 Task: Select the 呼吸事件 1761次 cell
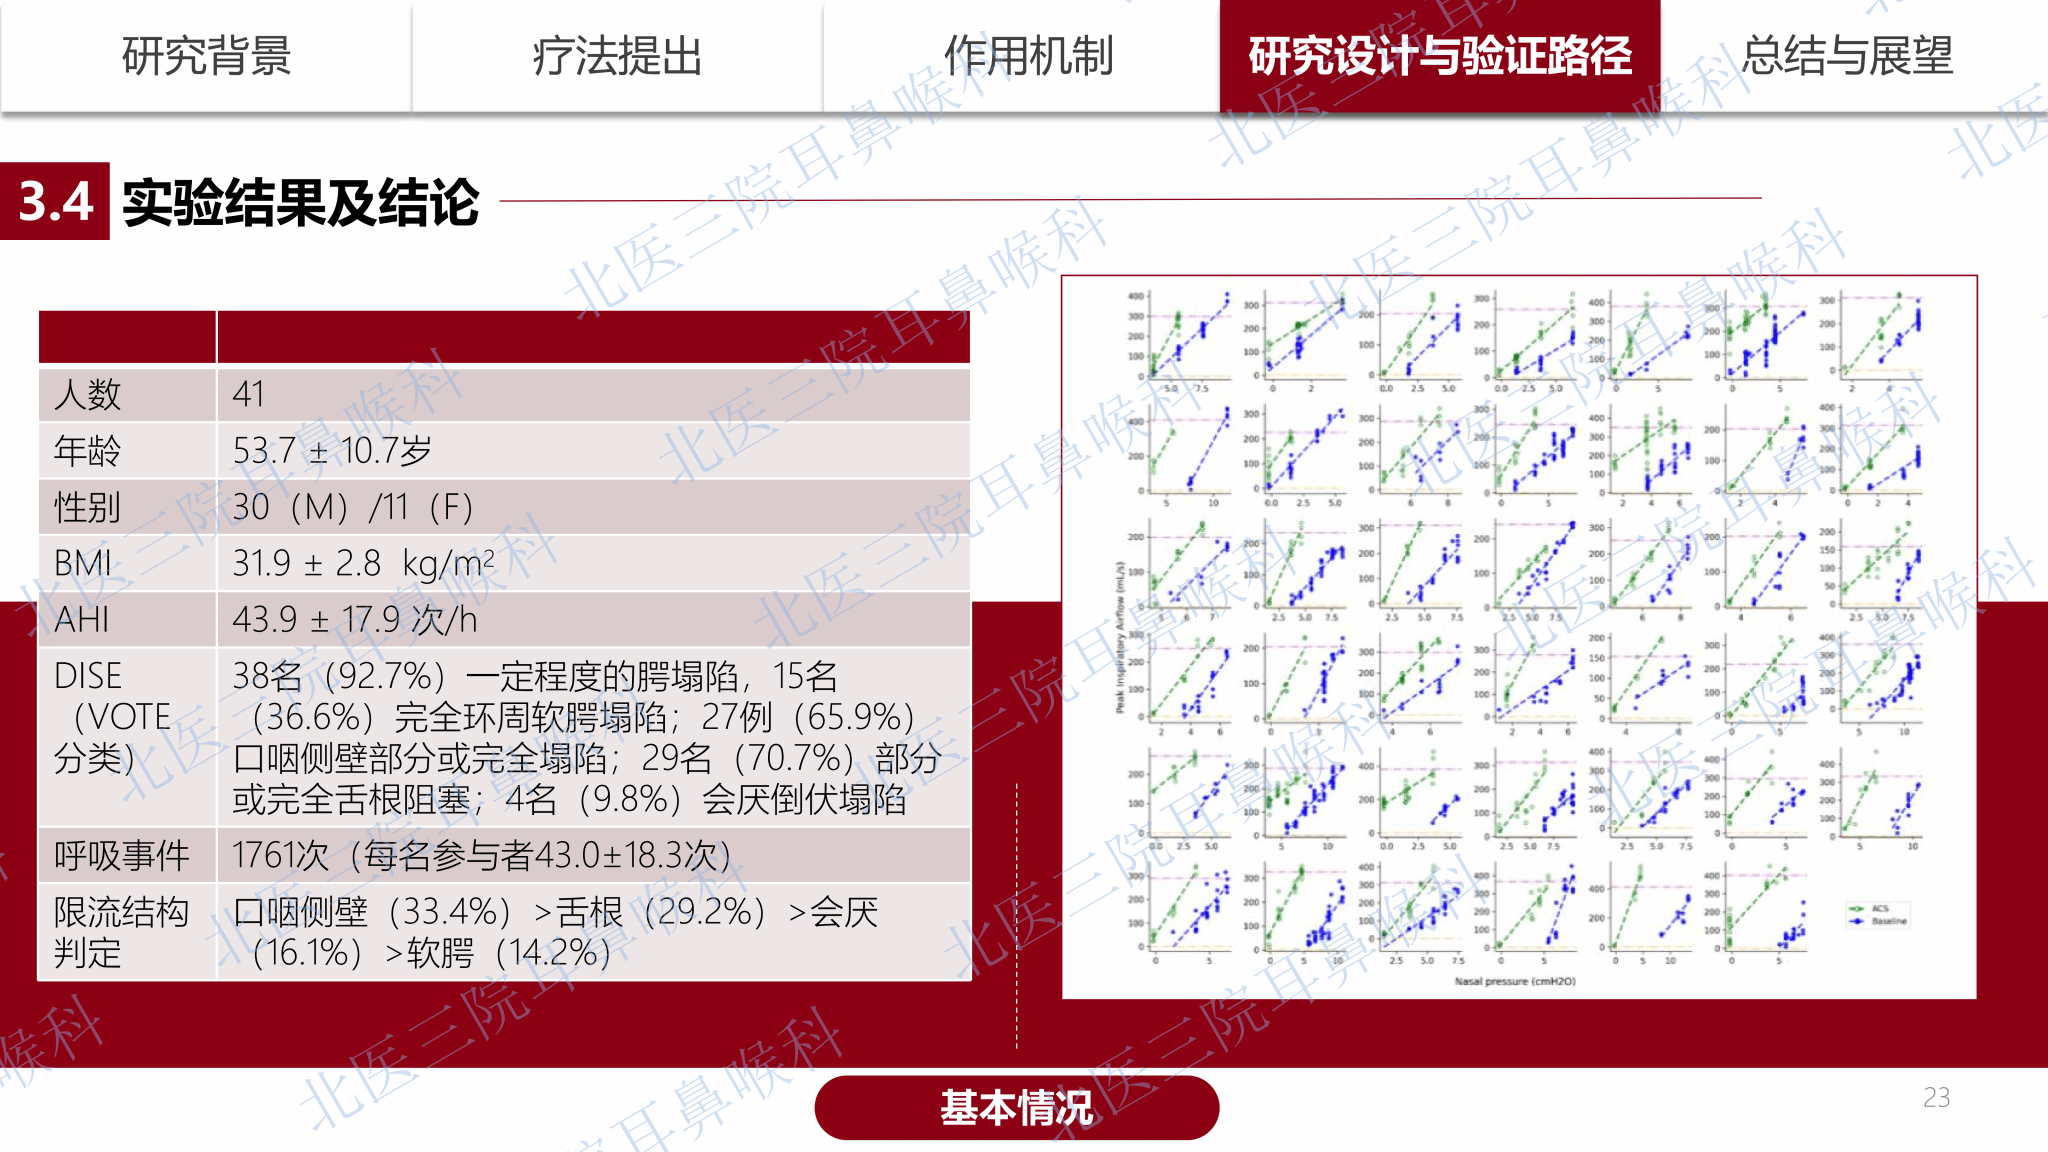point(481,856)
